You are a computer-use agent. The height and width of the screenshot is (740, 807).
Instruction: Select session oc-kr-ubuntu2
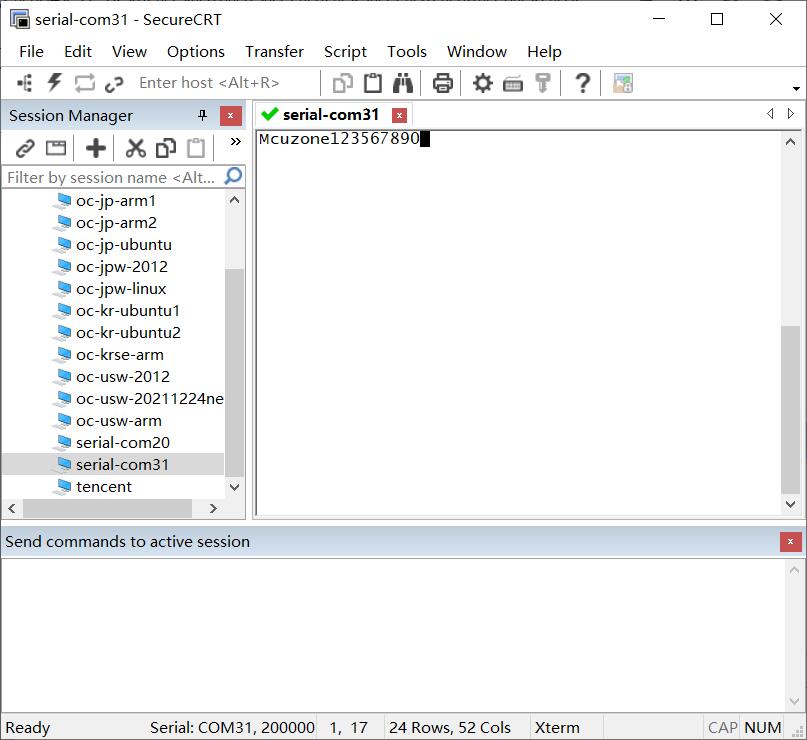coord(129,332)
